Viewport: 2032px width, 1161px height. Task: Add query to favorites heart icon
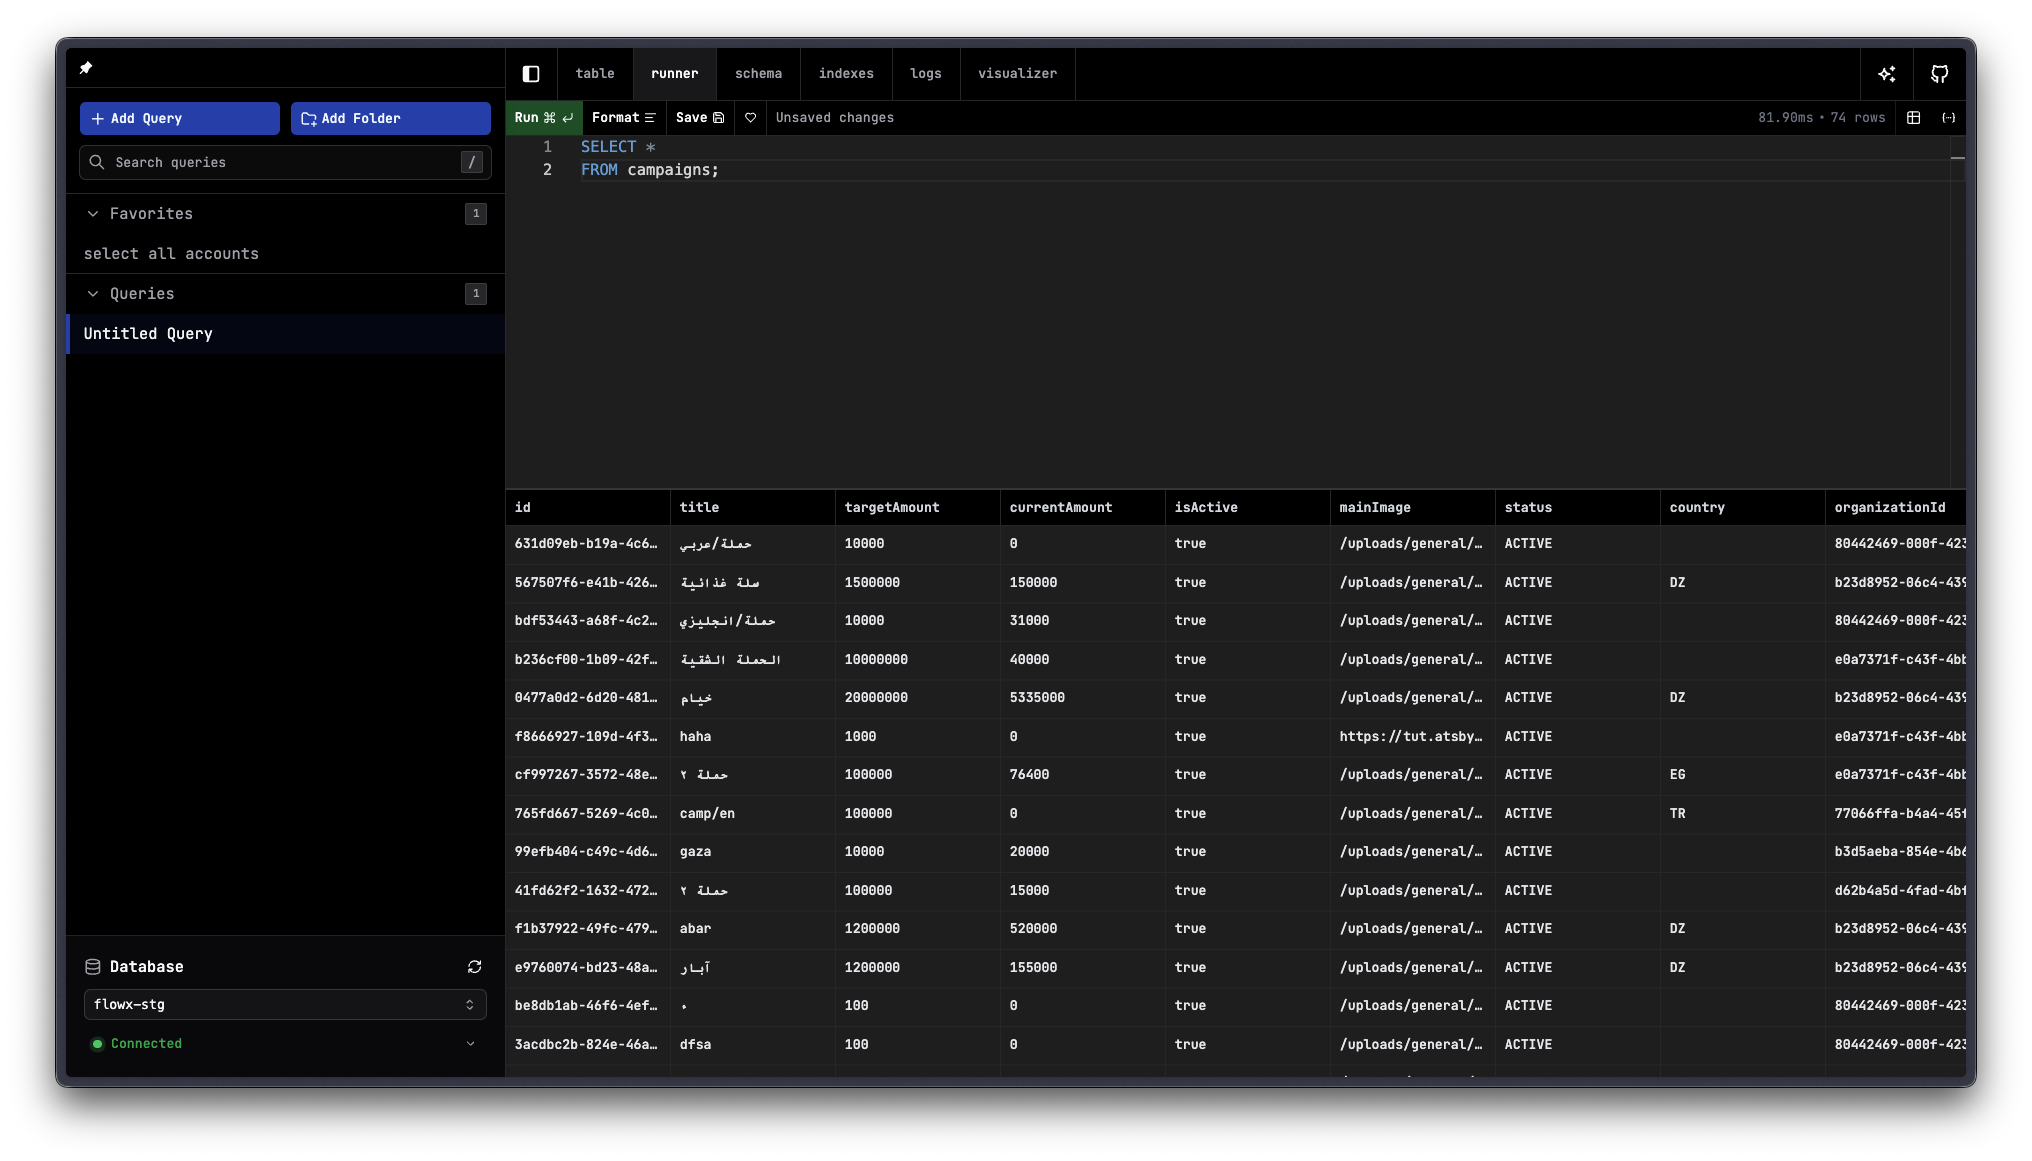click(x=750, y=118)
